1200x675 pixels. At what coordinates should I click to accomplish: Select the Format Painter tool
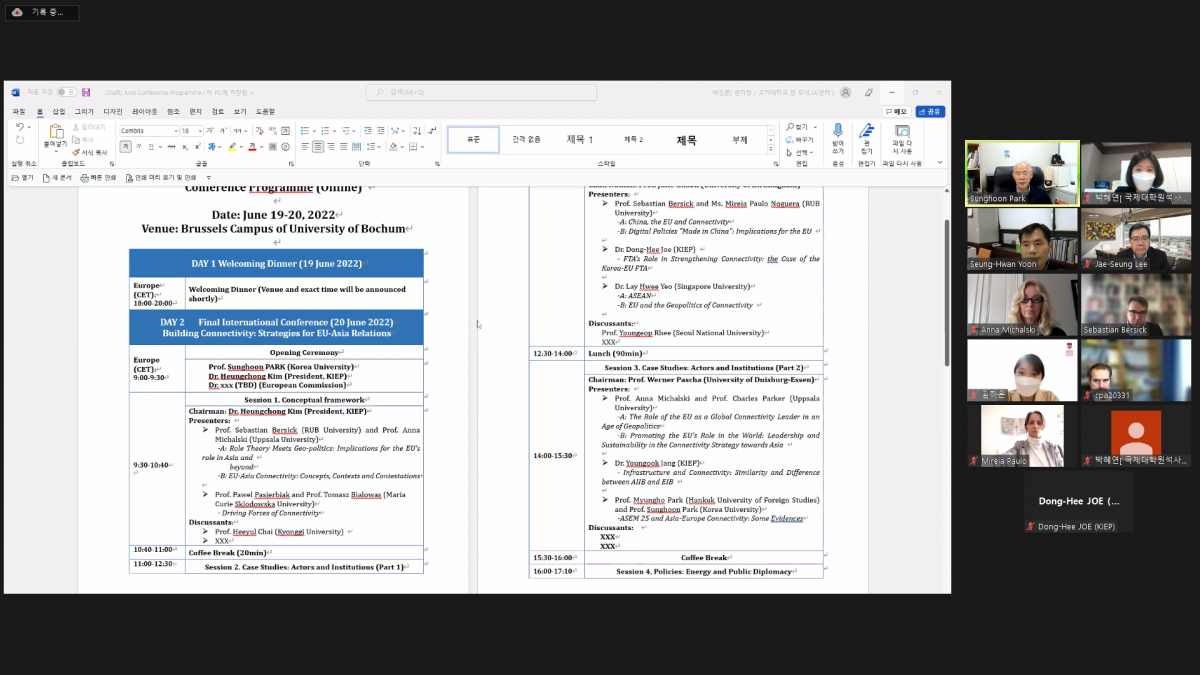[x=90, y=152]
